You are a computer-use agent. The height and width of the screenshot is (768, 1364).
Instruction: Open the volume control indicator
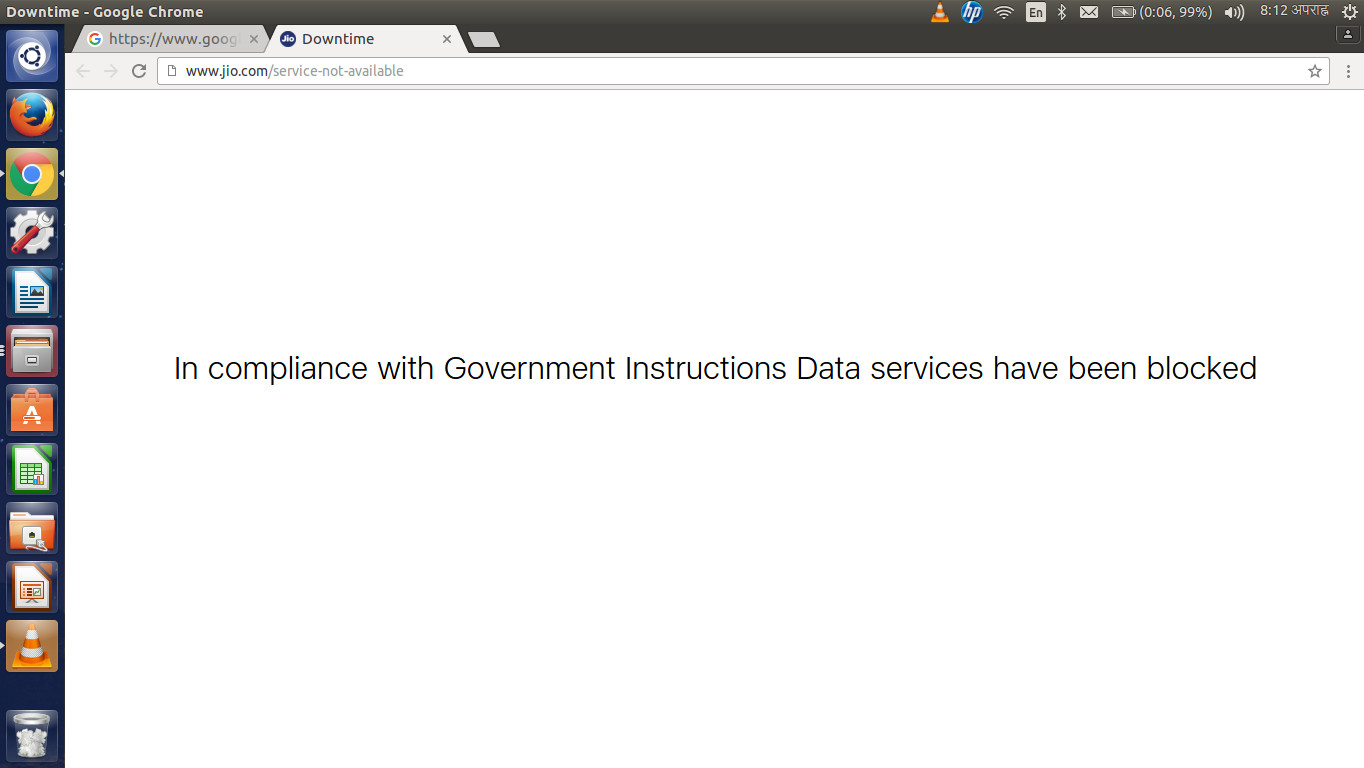(x=1234, y=12)
